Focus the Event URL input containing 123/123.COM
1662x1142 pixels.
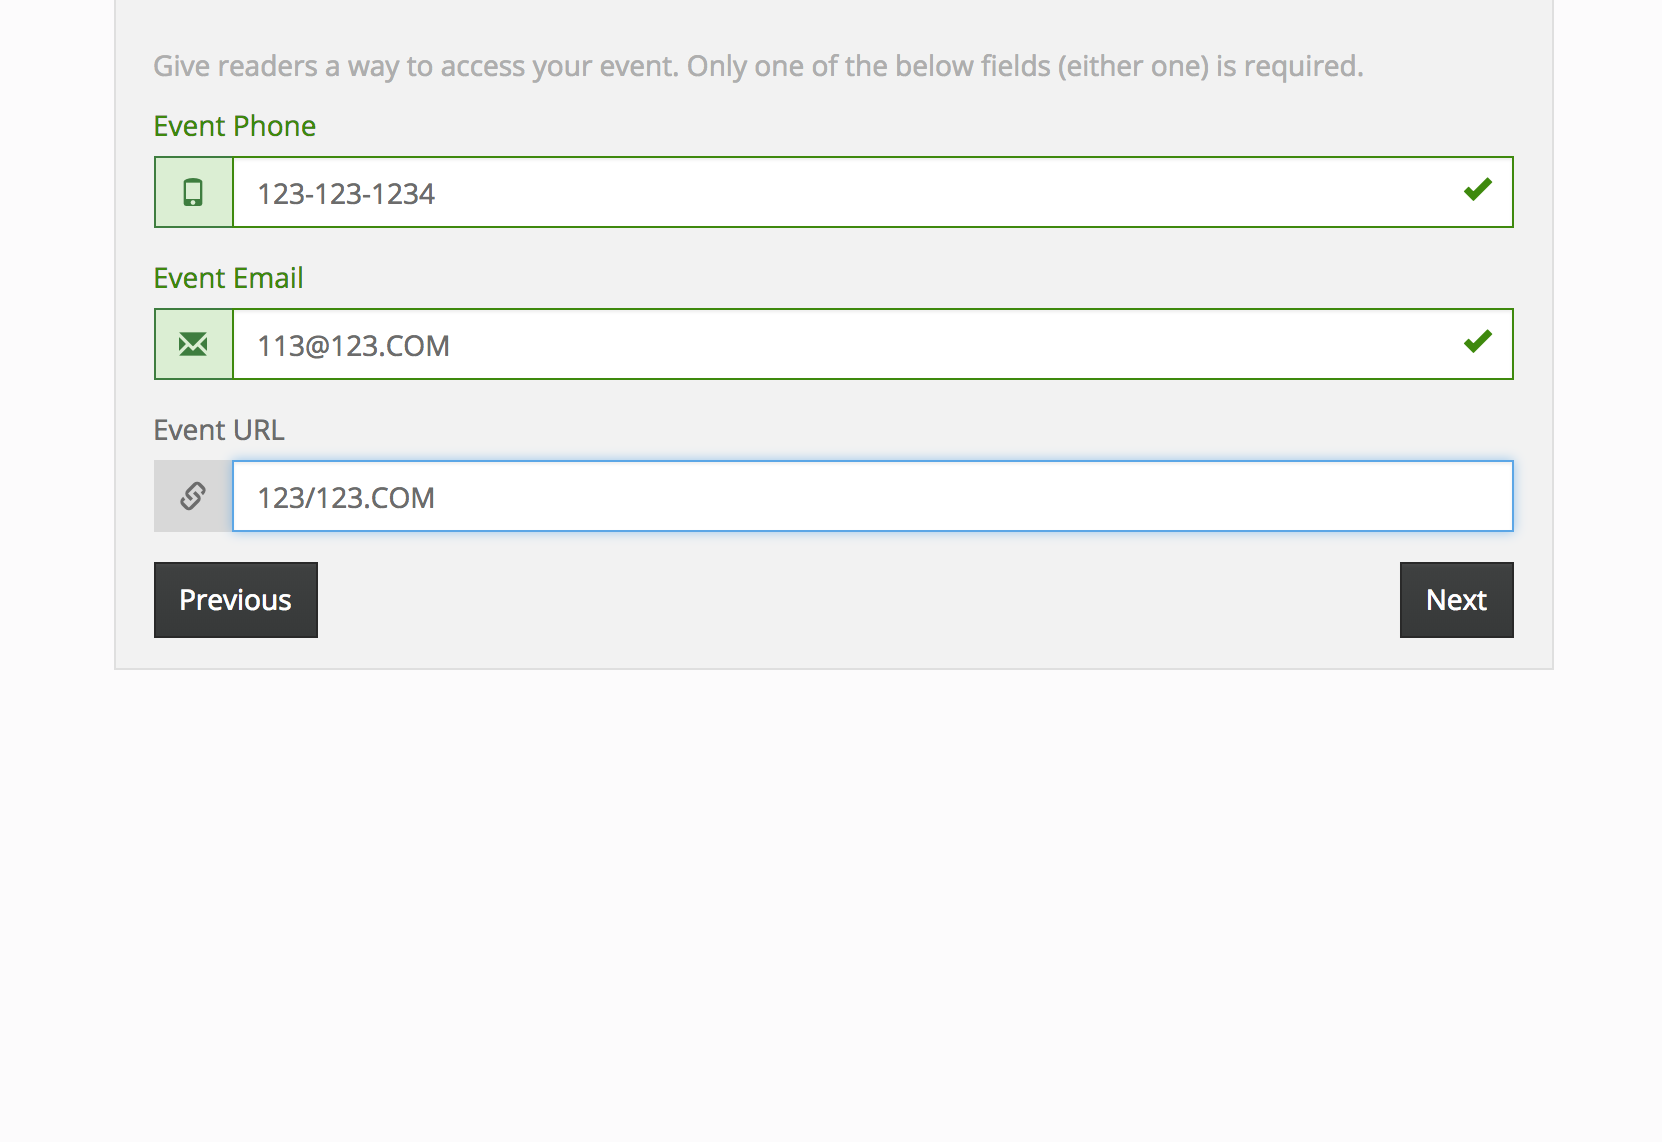click(x=873, y=496)
